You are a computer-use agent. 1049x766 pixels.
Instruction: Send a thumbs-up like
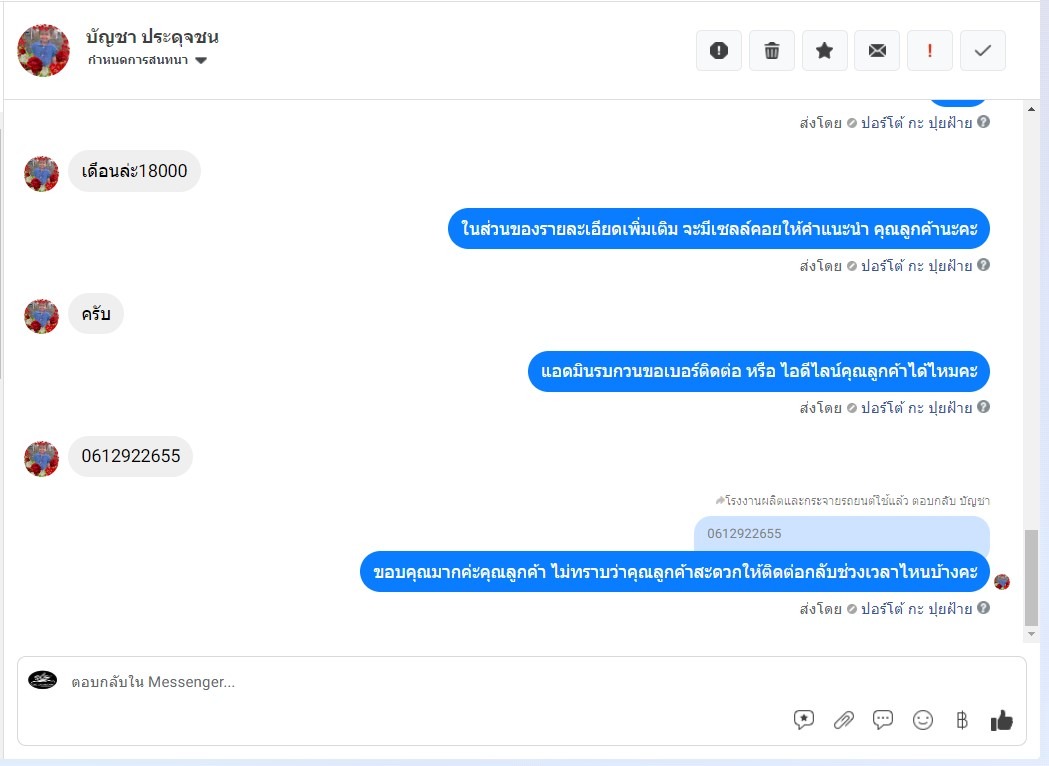coord(1002,720)
